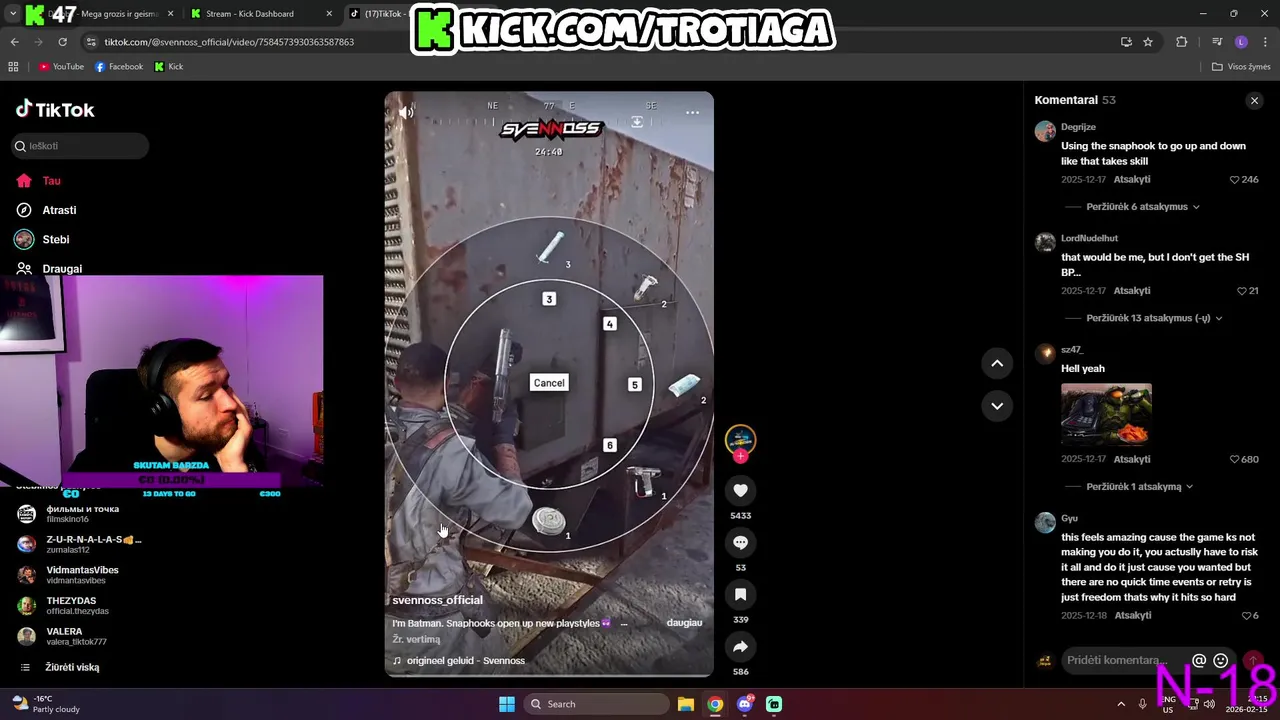Image resolution: width=1280 pixels, height=720 pixels.
Task: Go to the next video with the down arrow
Action: (x=997, y=405)
